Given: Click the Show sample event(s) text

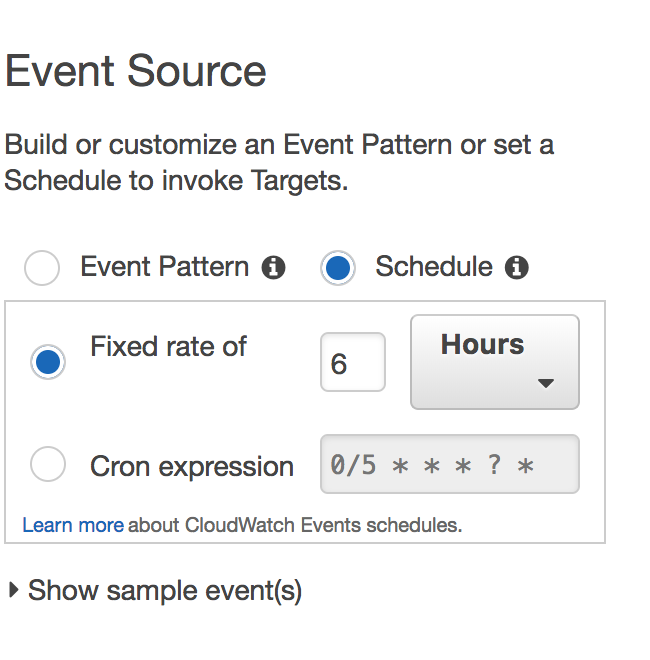Looking at the screenshot, I should (165, 591).
